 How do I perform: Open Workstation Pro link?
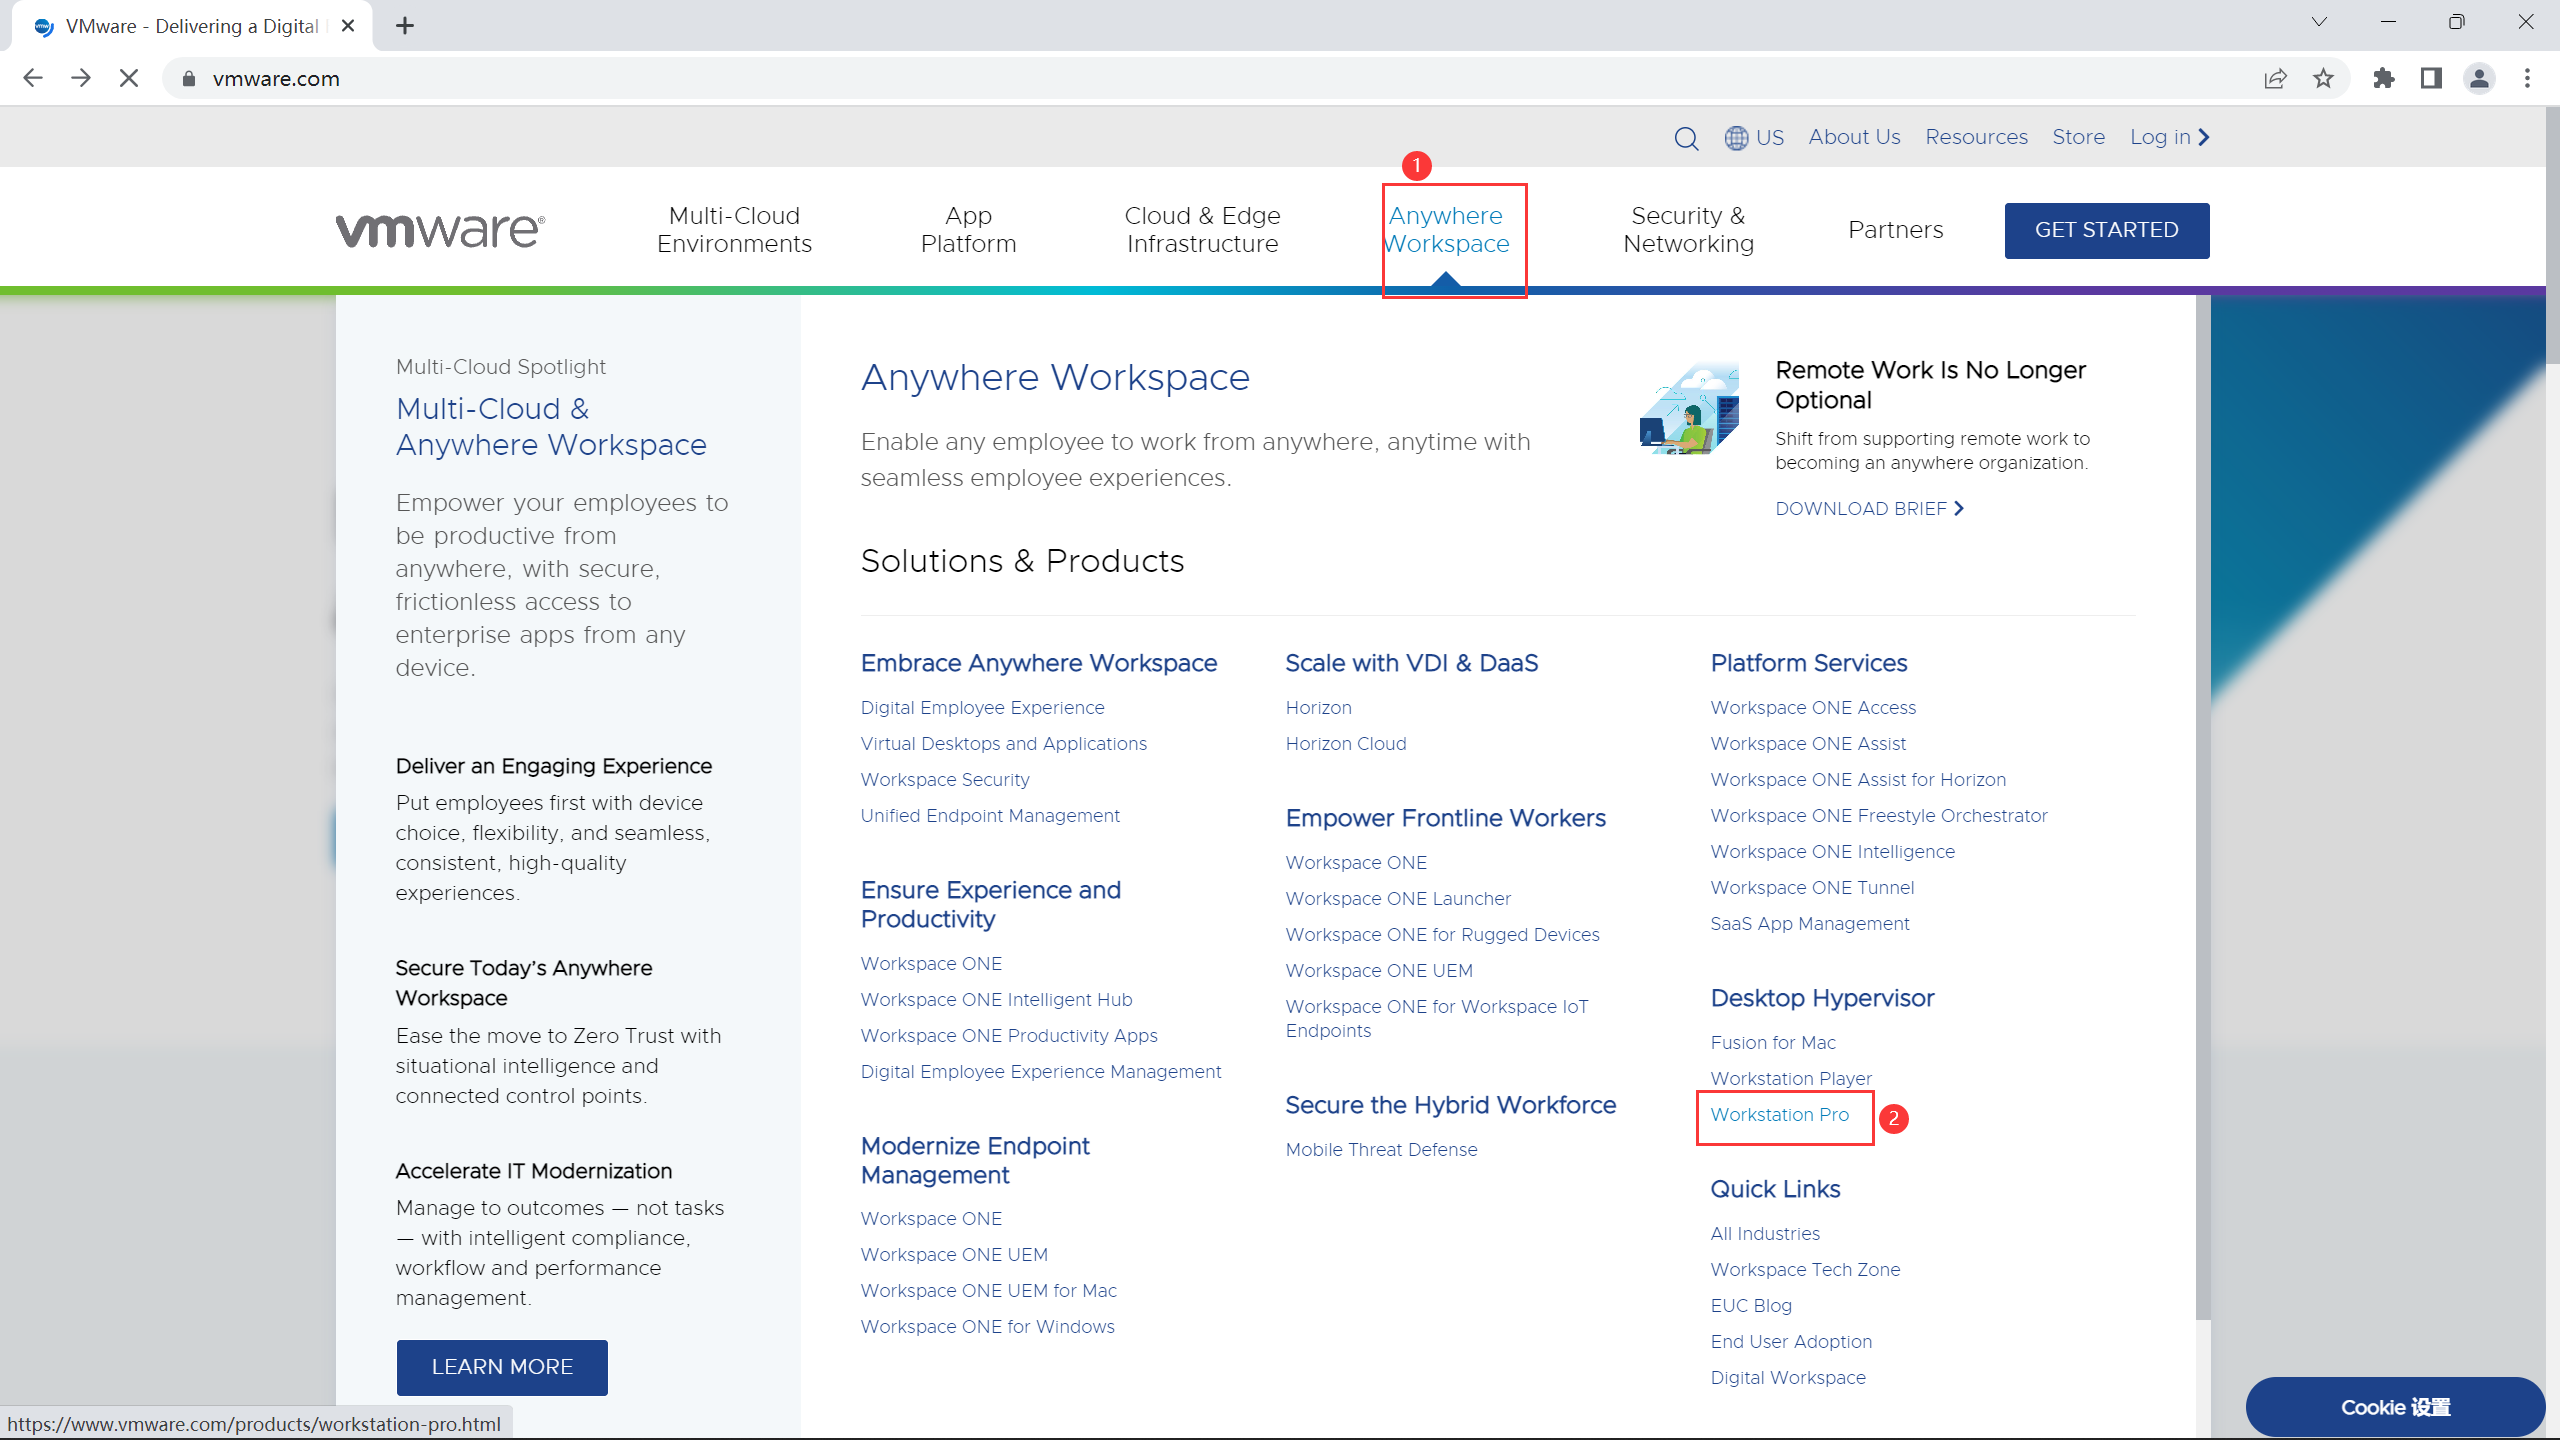(1780, 1115)
